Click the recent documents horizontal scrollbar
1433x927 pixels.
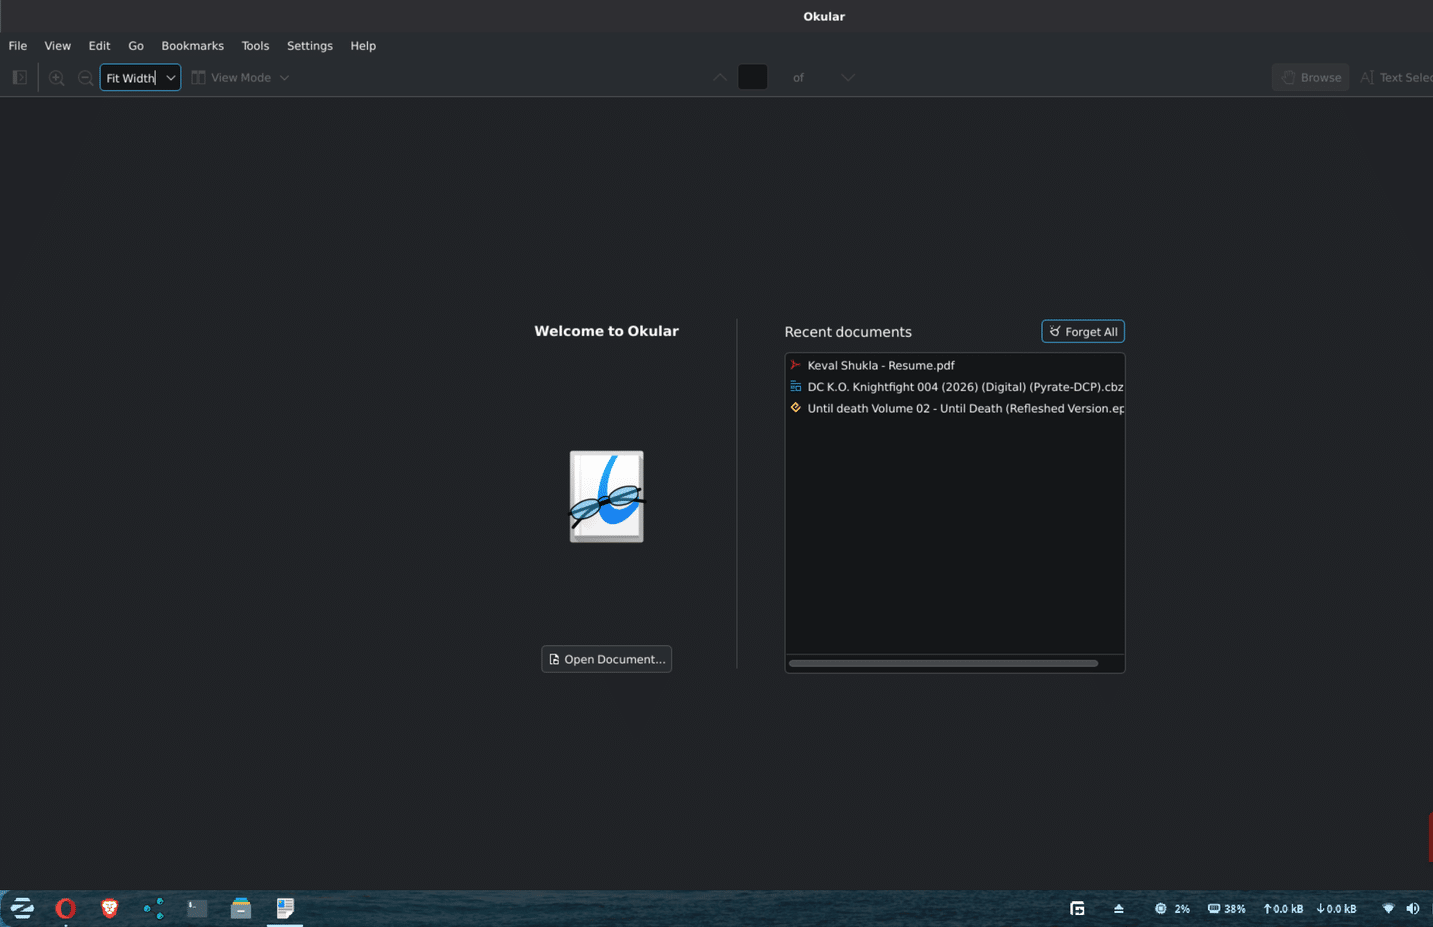943,663
